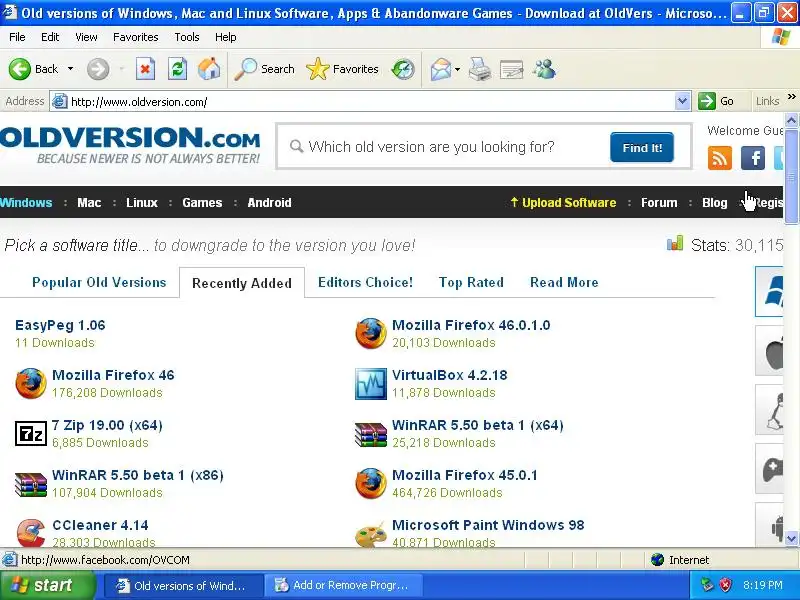Click the Find It! button
800x600 pixels.
(642, 147)
